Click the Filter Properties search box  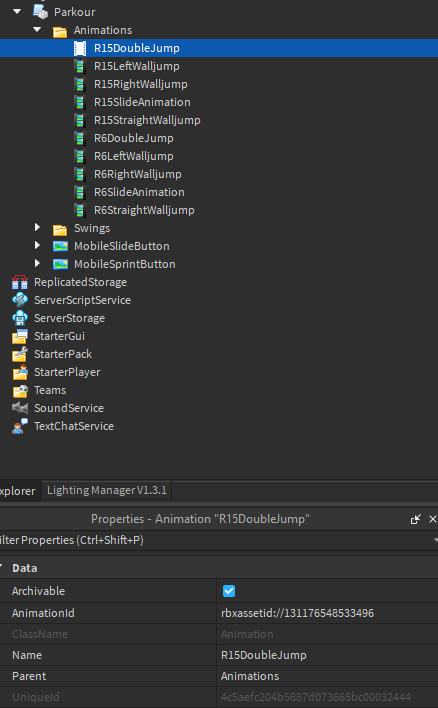(x=216, y=540)
